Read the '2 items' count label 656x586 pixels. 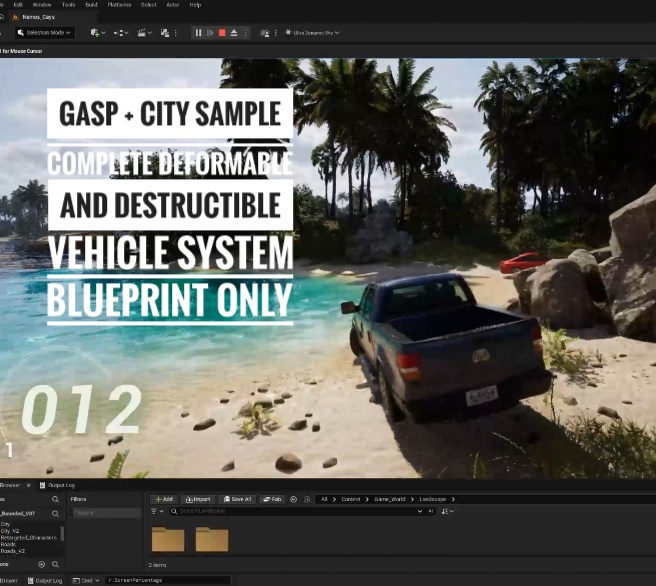(x=157, y=565)
